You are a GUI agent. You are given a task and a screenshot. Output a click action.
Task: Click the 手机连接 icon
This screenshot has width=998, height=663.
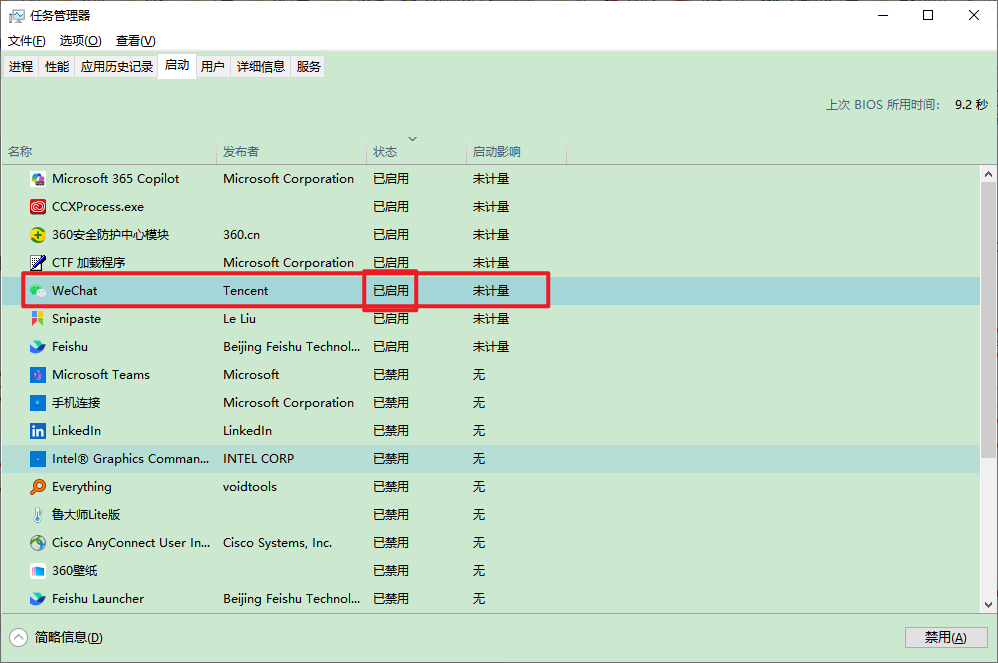(x=38, y=403)
